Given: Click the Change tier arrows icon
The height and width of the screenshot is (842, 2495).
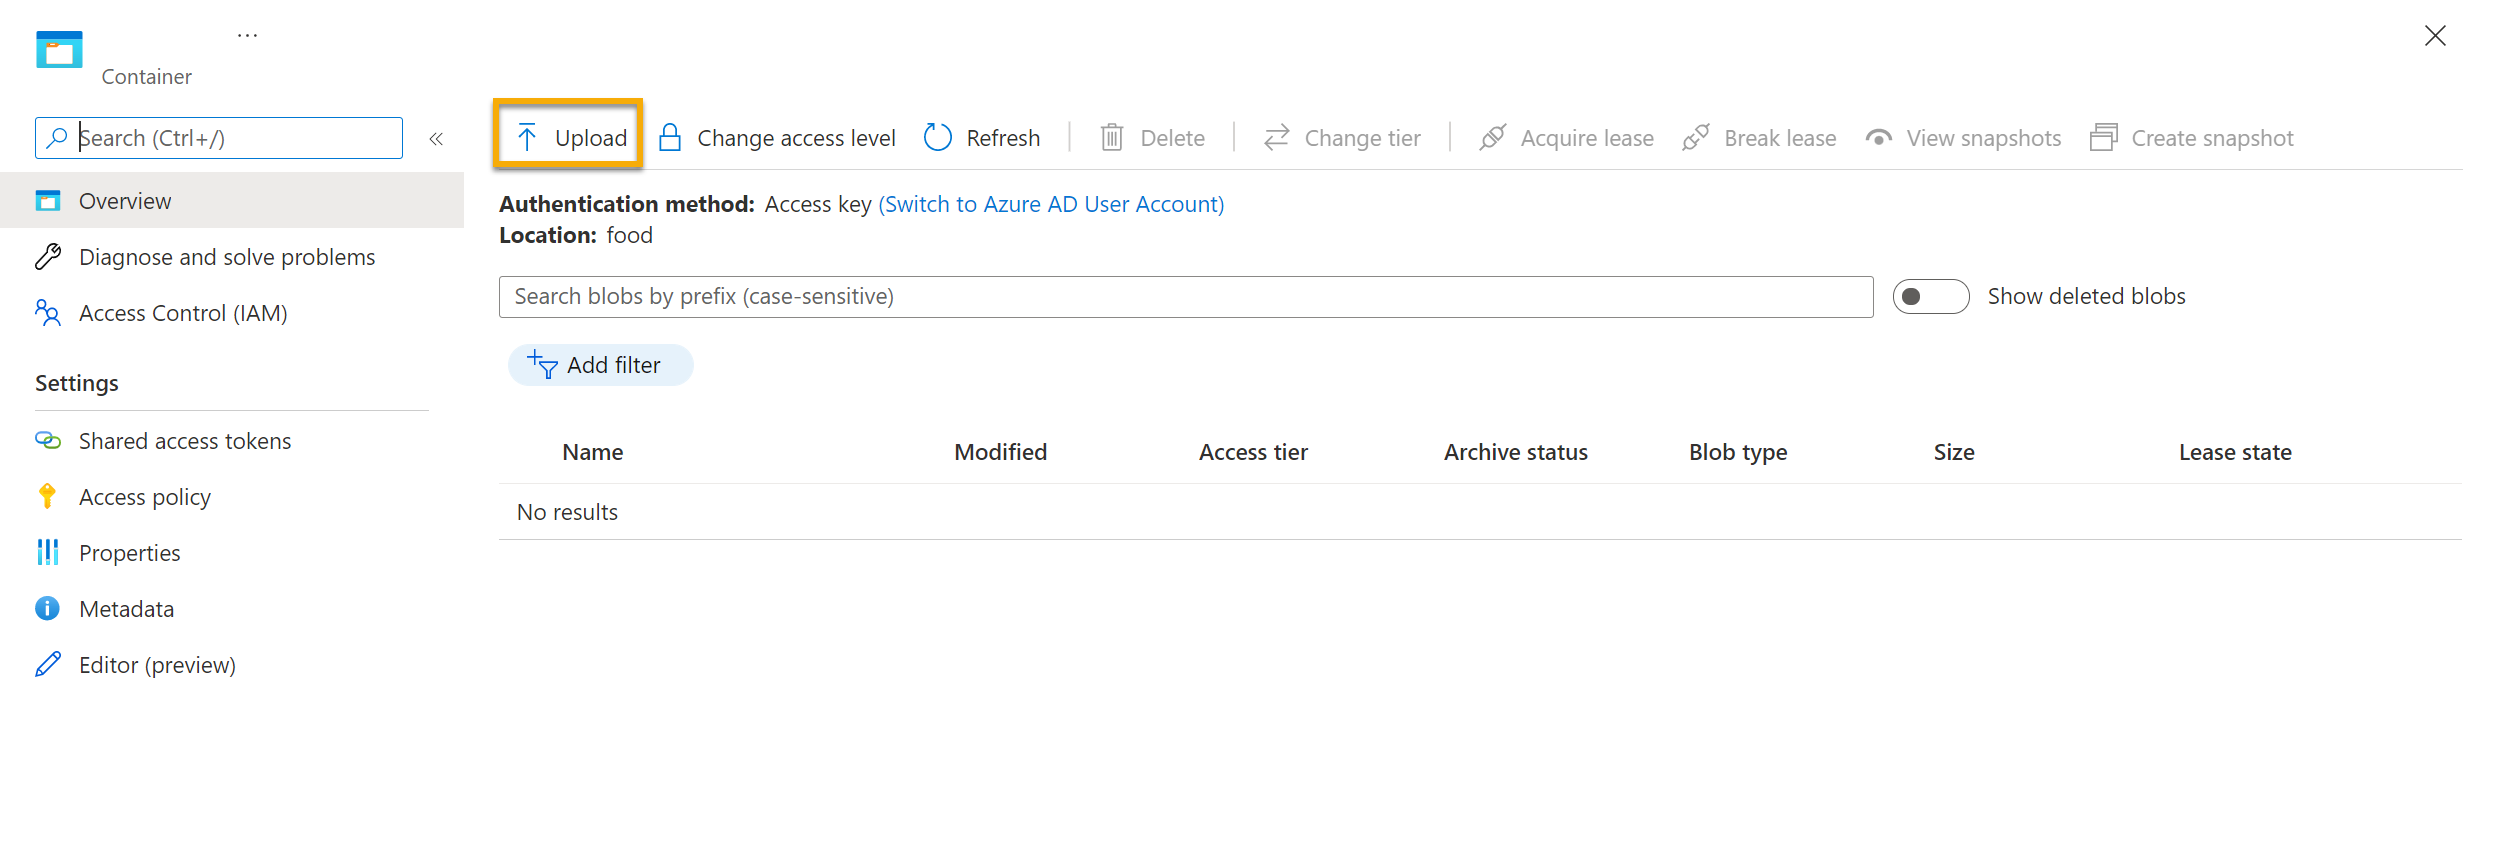Looking at the screenshot, I should click(x=1276, y=138).
